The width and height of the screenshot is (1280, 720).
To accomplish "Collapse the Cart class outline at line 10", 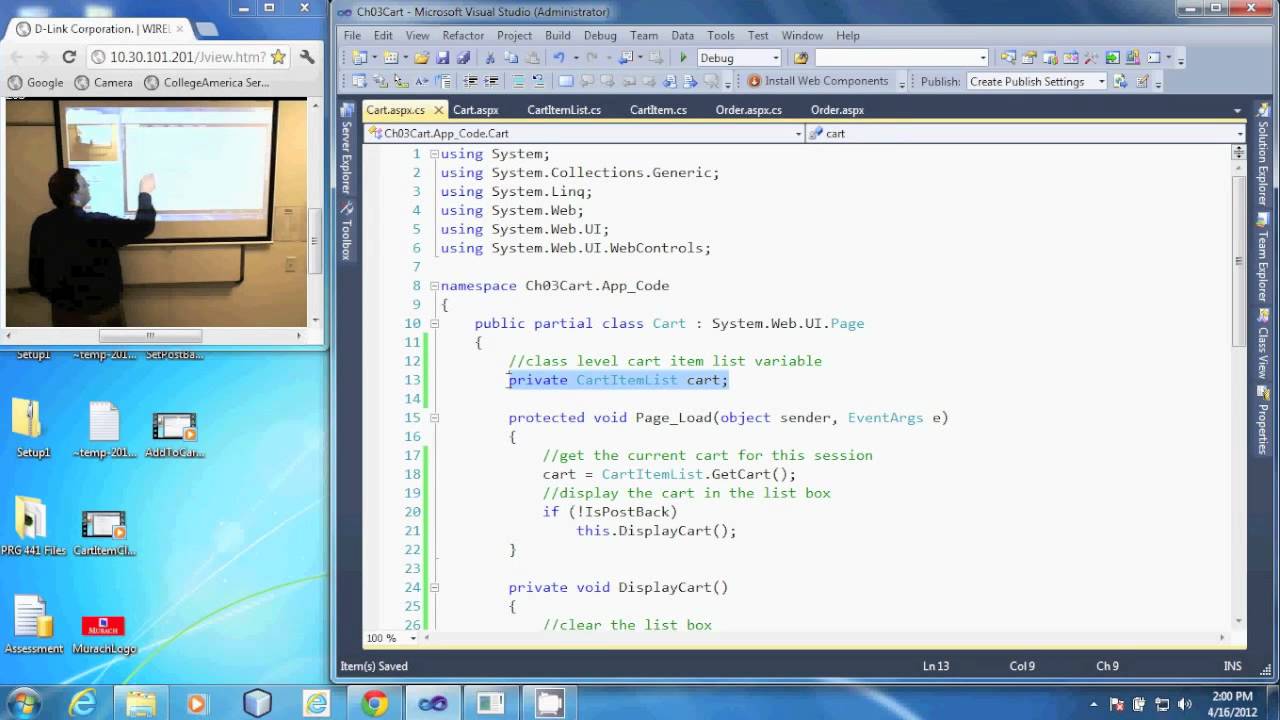I will 435,323.
